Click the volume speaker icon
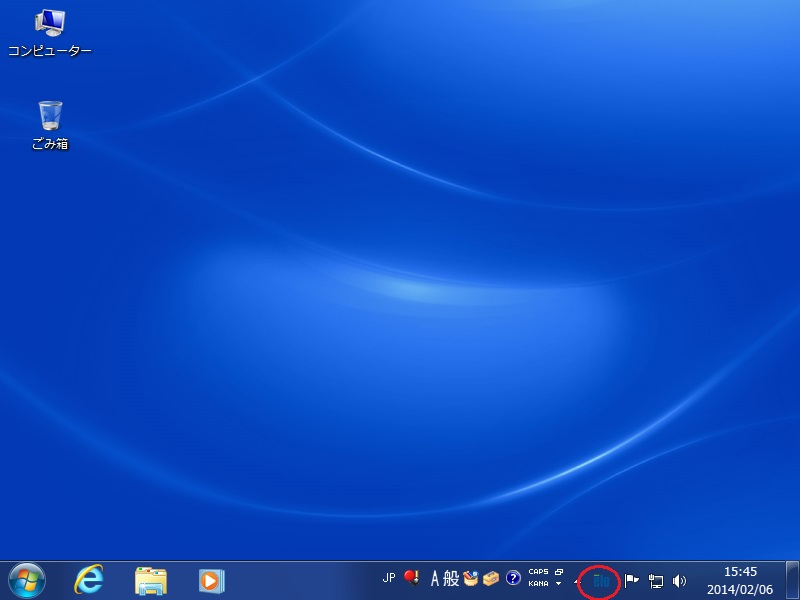 680,580
